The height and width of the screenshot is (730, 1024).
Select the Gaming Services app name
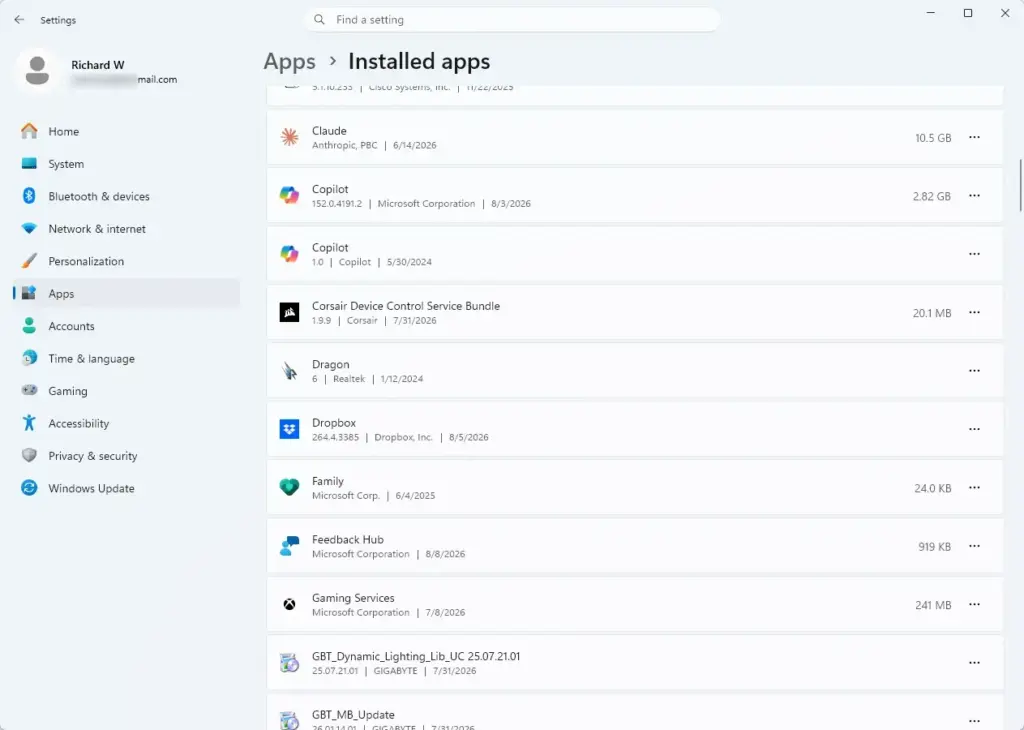click(353, 597)
